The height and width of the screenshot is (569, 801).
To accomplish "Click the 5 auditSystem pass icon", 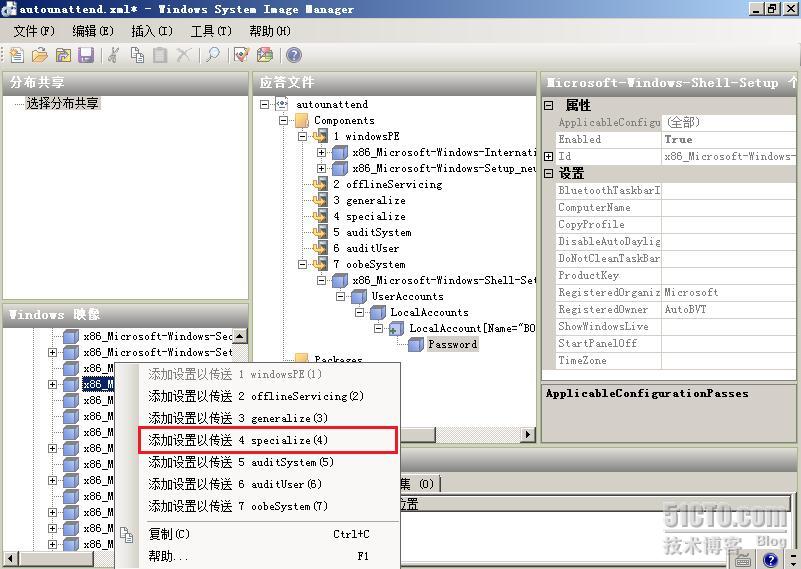I will click(320, 232).
